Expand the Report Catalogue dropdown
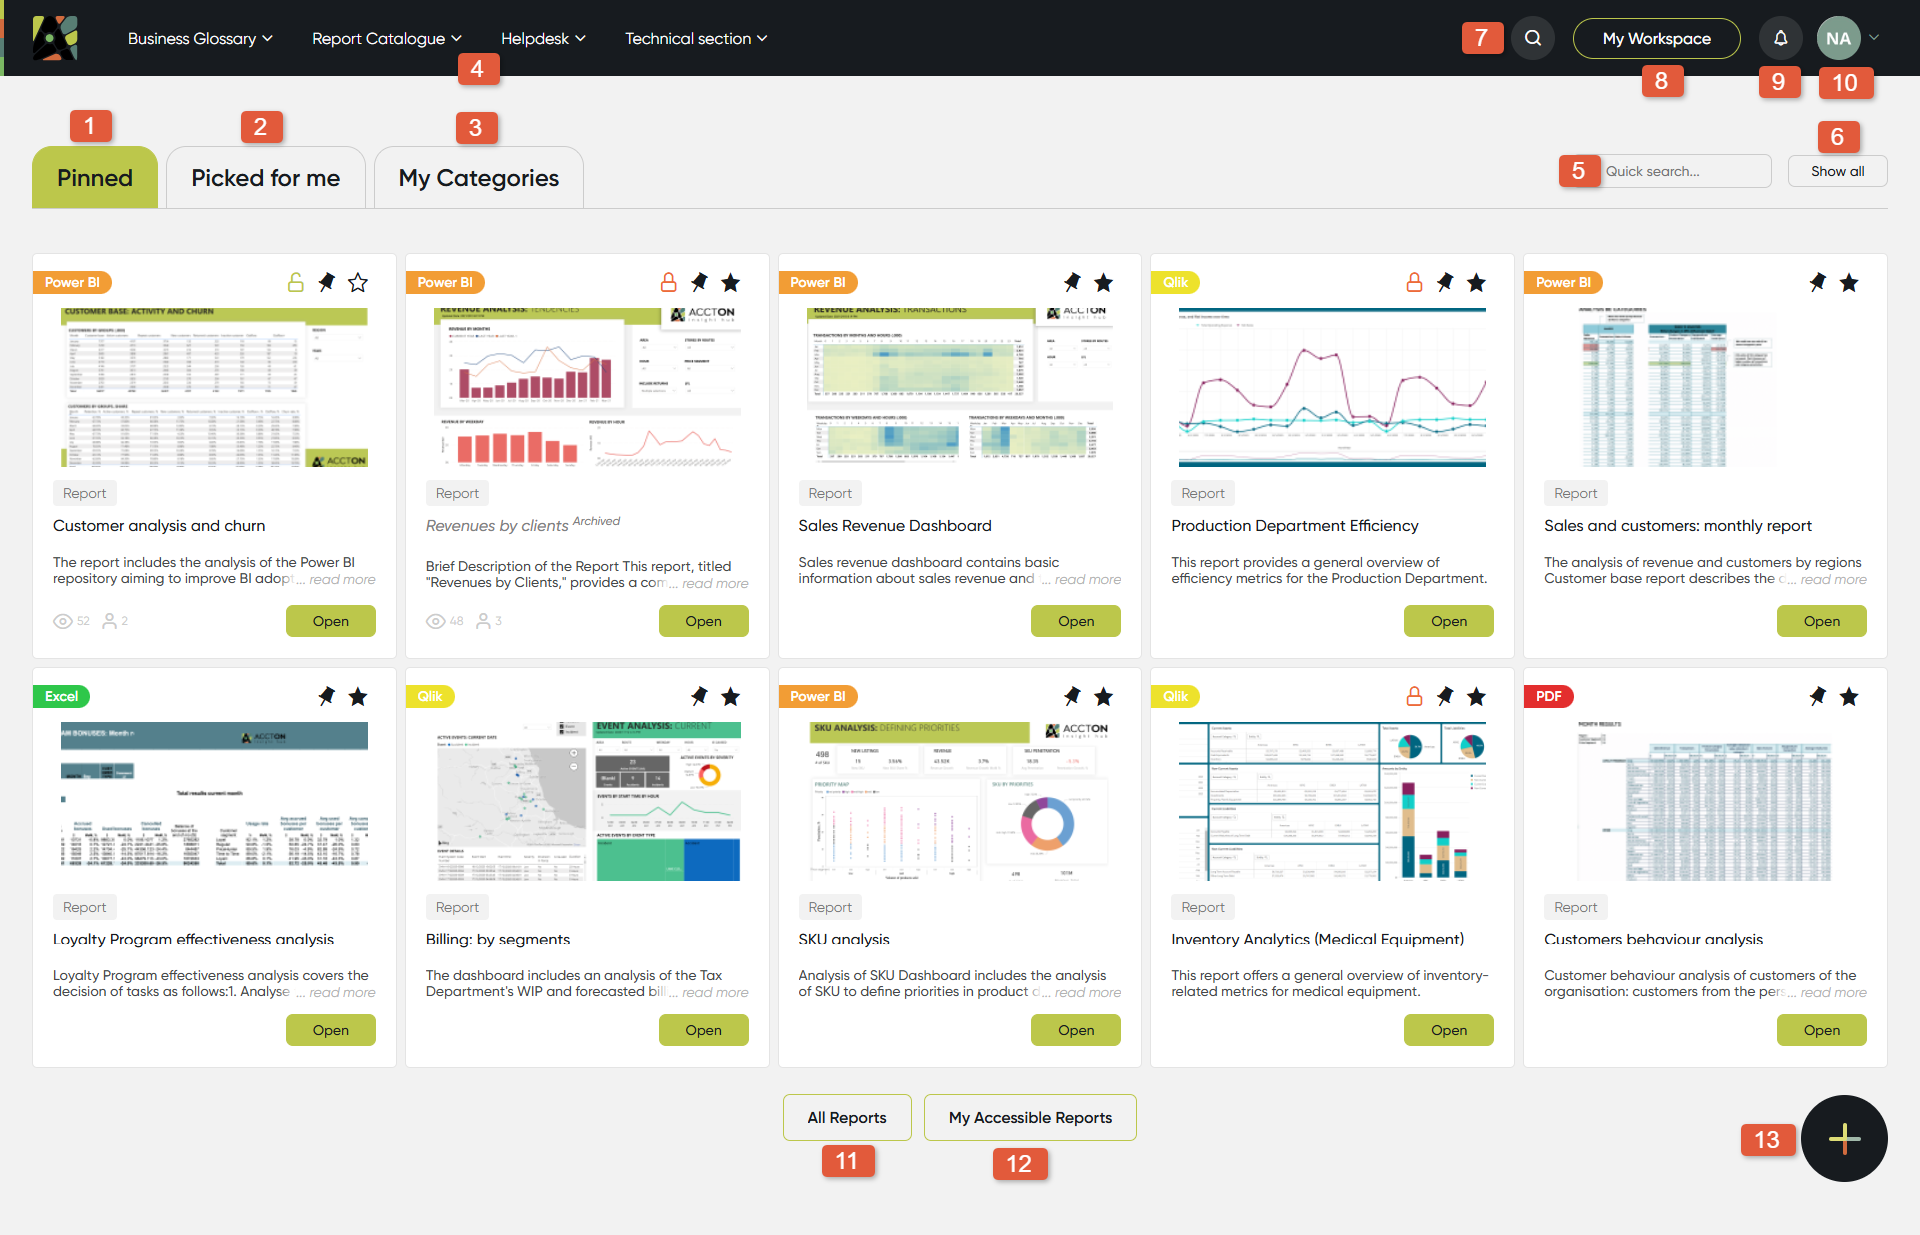The width and height of the screenshot is (1920, 1235). [x=387, y=38]
